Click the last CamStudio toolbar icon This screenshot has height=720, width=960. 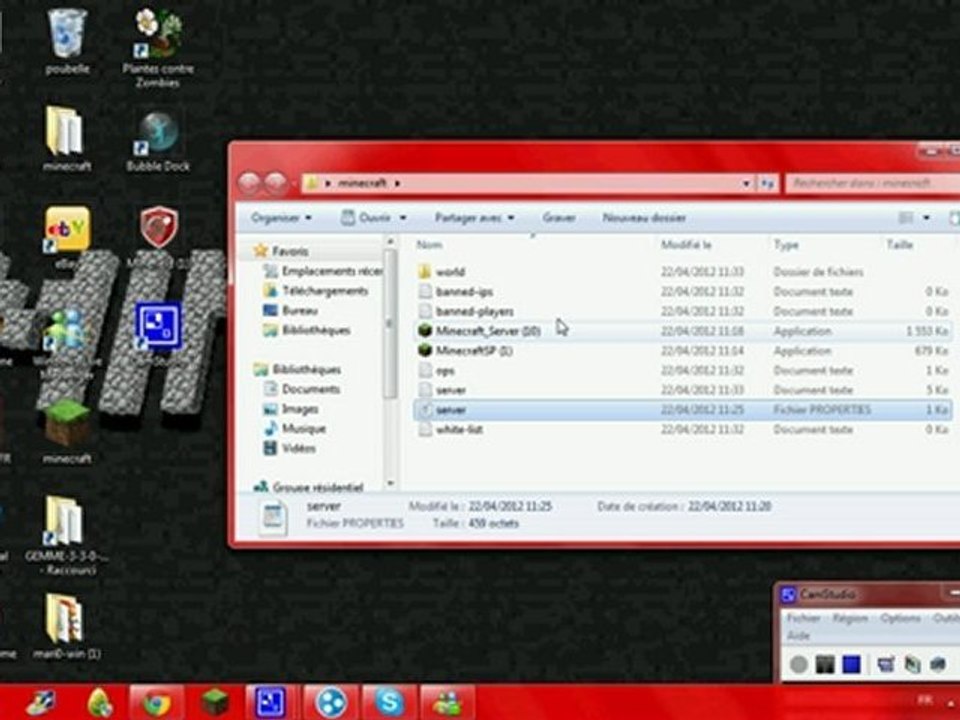pos(938,664)
